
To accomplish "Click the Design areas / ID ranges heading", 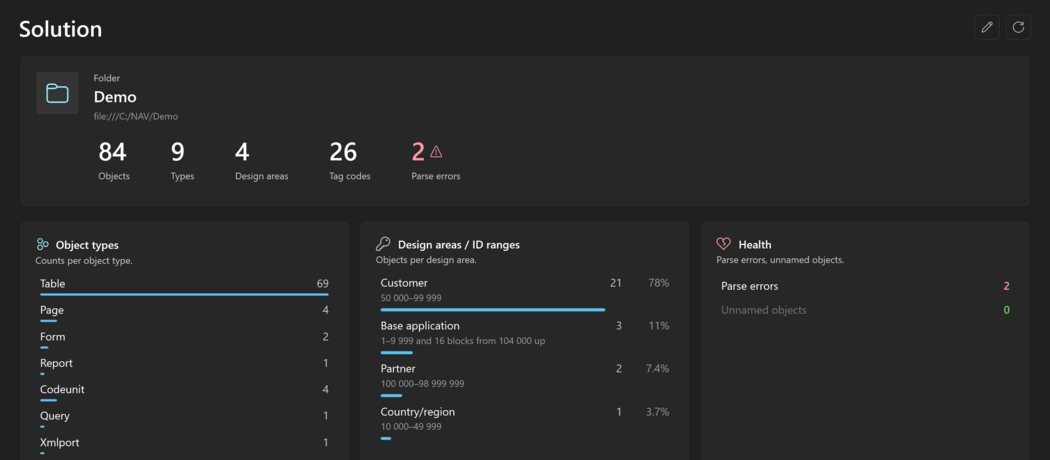I will (459, 245).
